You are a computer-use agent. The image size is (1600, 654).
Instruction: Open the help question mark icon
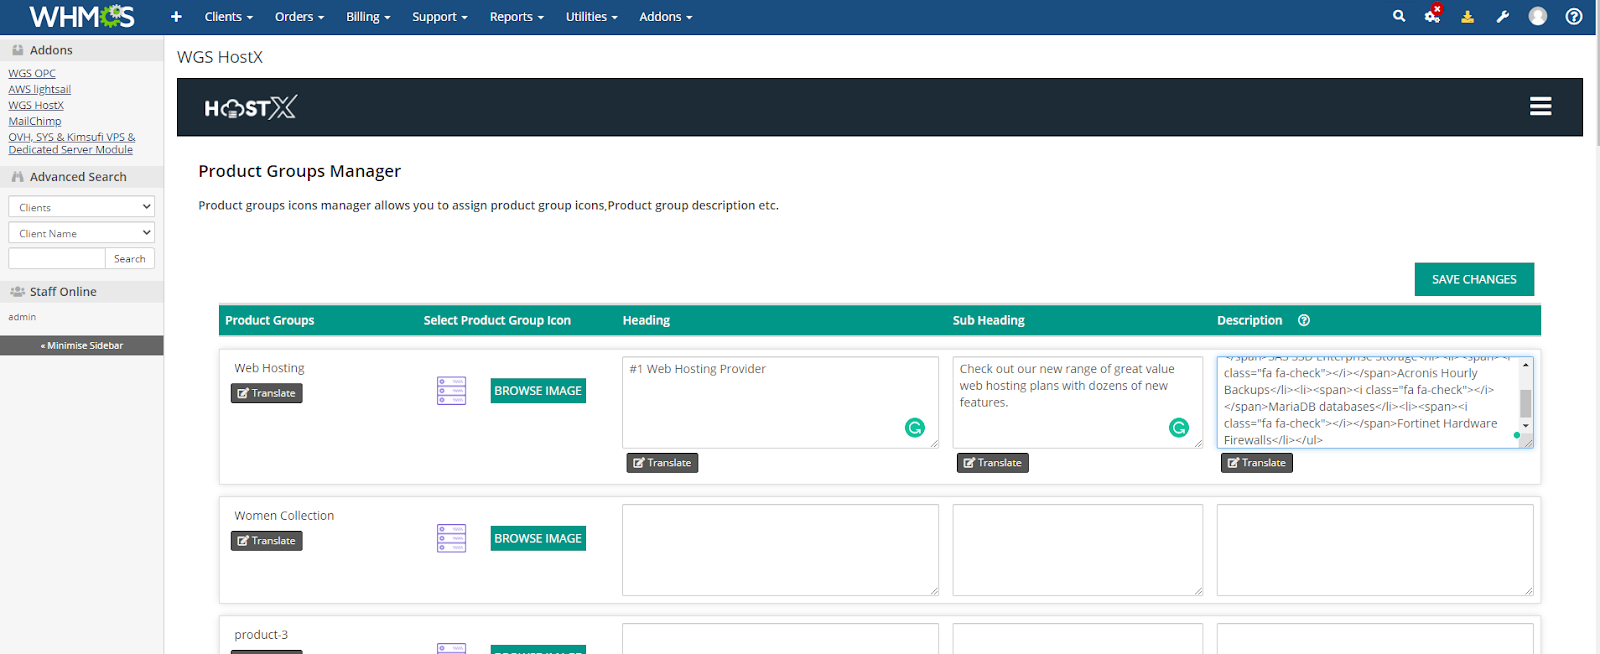click(x=1574, y=16)
